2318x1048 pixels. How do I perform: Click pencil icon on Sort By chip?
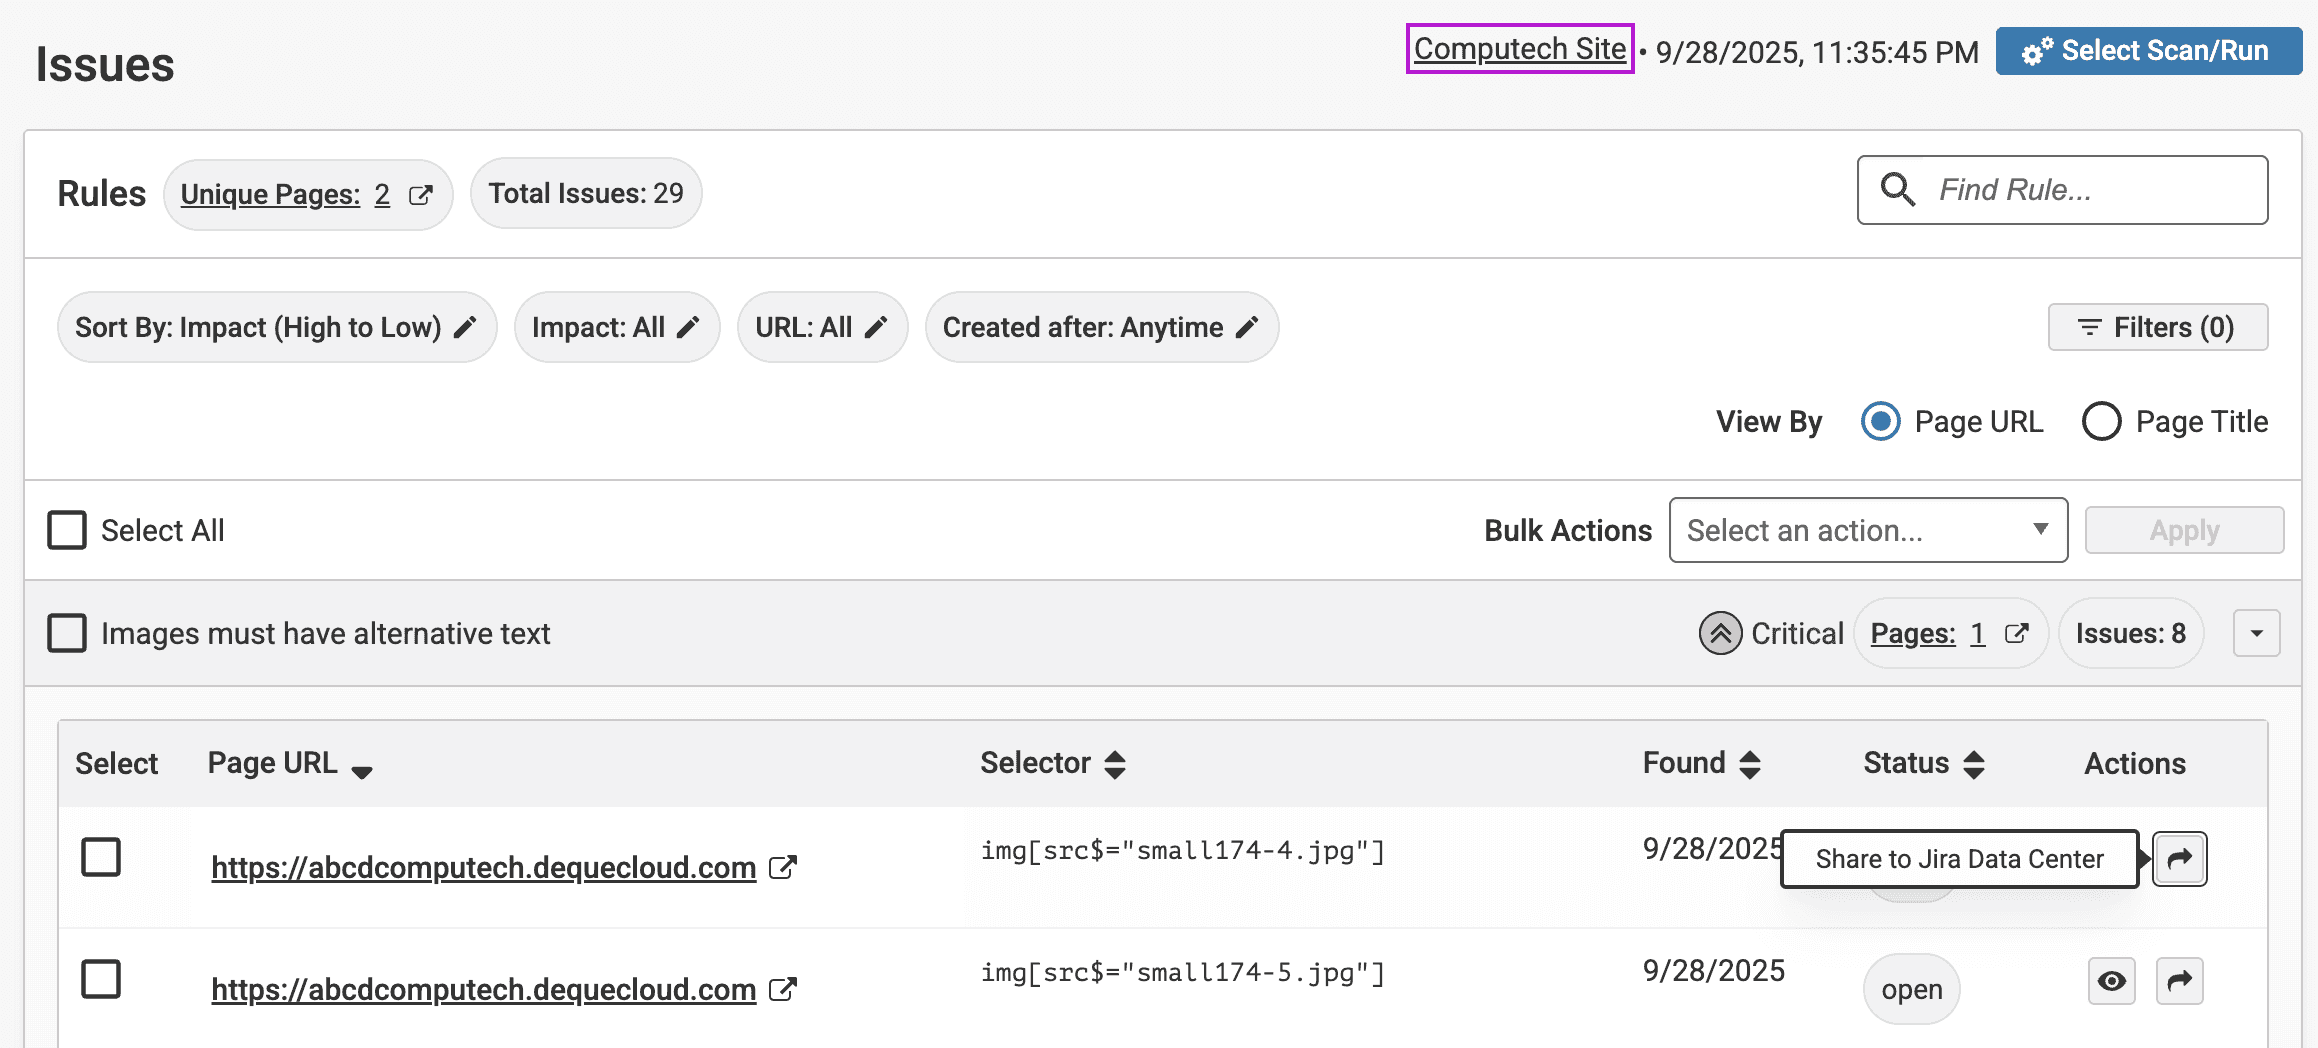[465, 328]
